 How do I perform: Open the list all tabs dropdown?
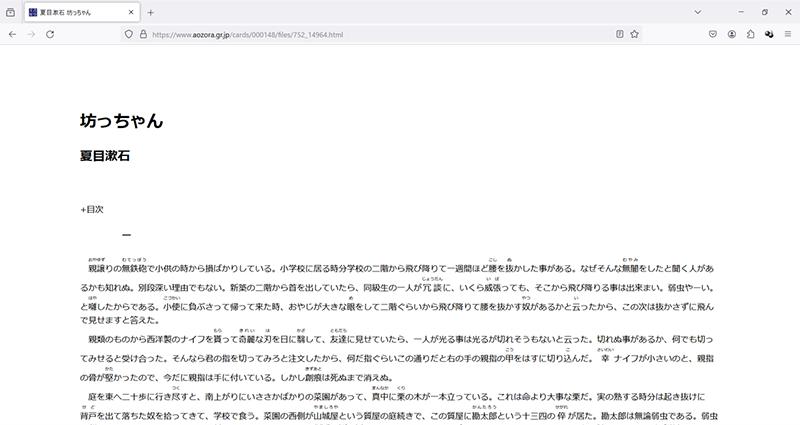click(697, 12)
